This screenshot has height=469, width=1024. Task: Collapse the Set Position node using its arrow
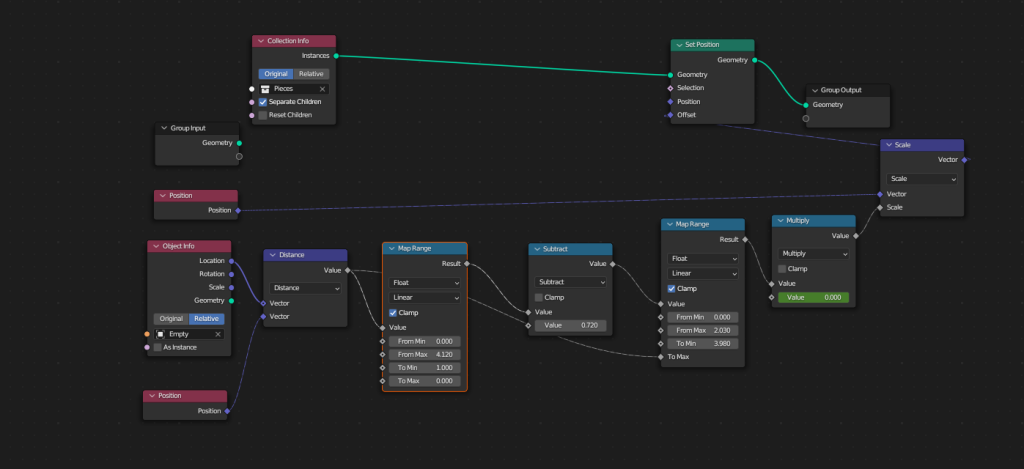tap(678, 45)
